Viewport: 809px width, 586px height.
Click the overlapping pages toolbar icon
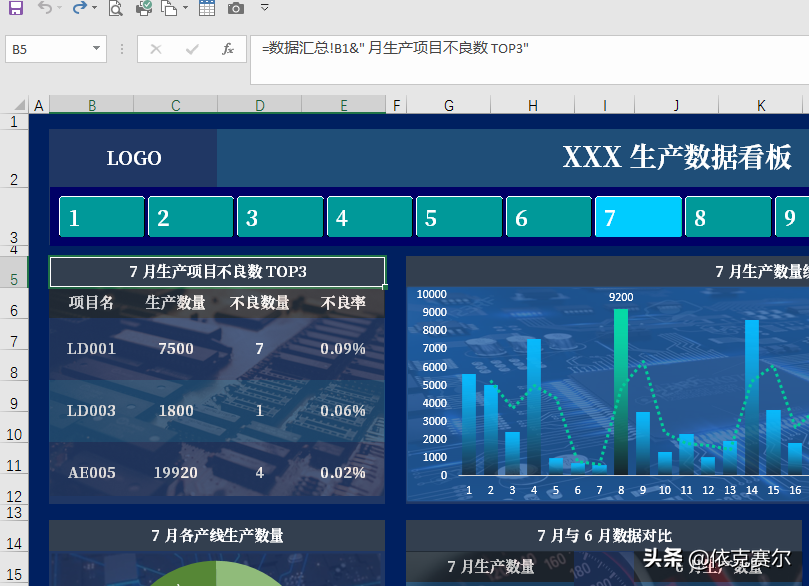click(x=169, y=8)
